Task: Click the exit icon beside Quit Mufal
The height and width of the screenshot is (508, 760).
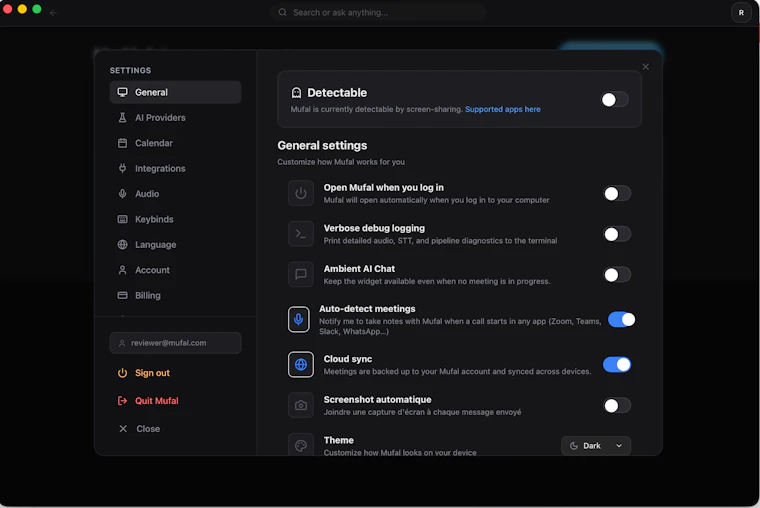Action: [123, 400]
